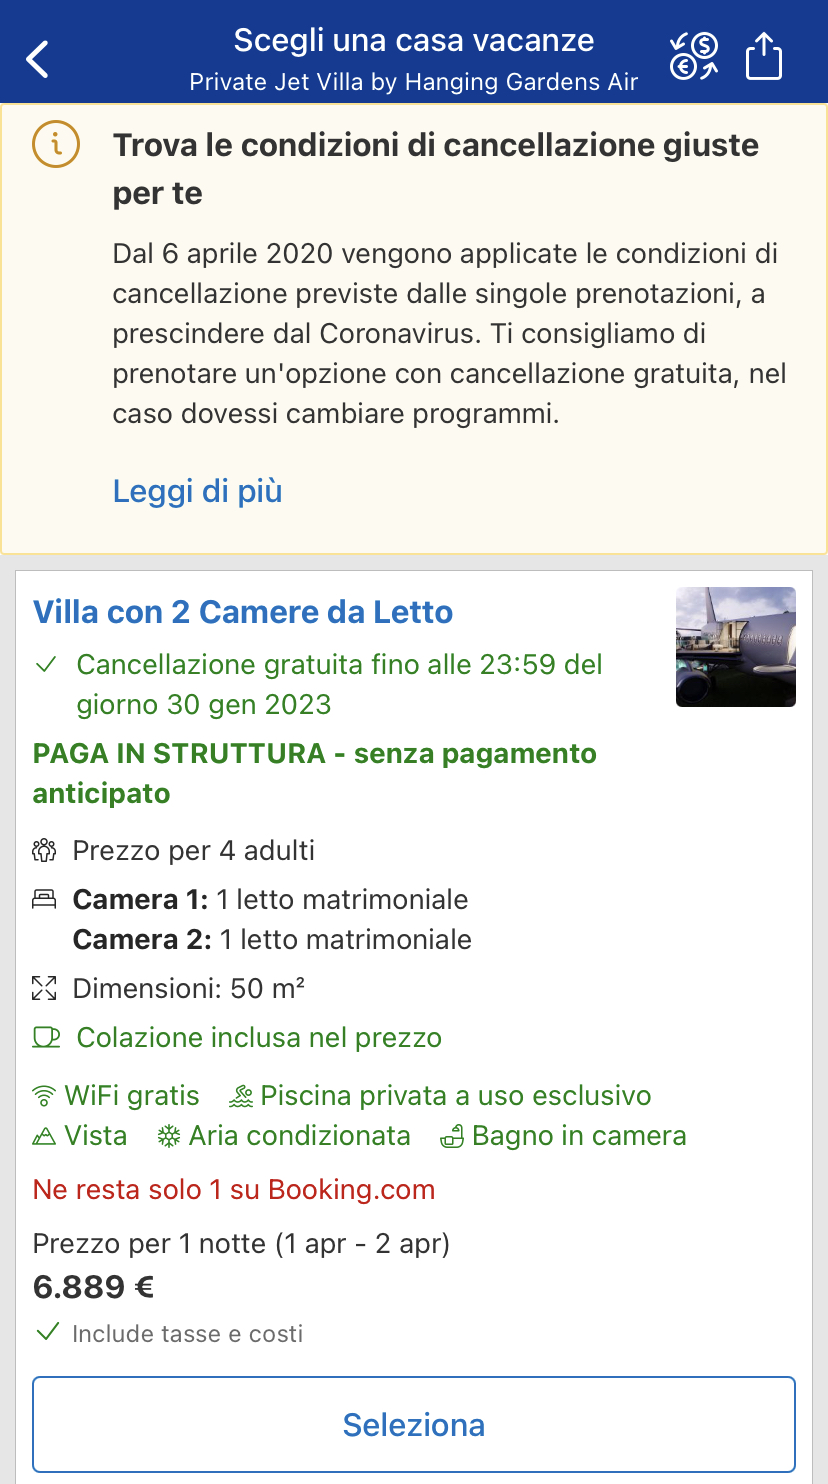The height and width of the screenshot is (1484, 828).
Task: Click the Bagno in camera icon
Action: tap(452, 1136)
